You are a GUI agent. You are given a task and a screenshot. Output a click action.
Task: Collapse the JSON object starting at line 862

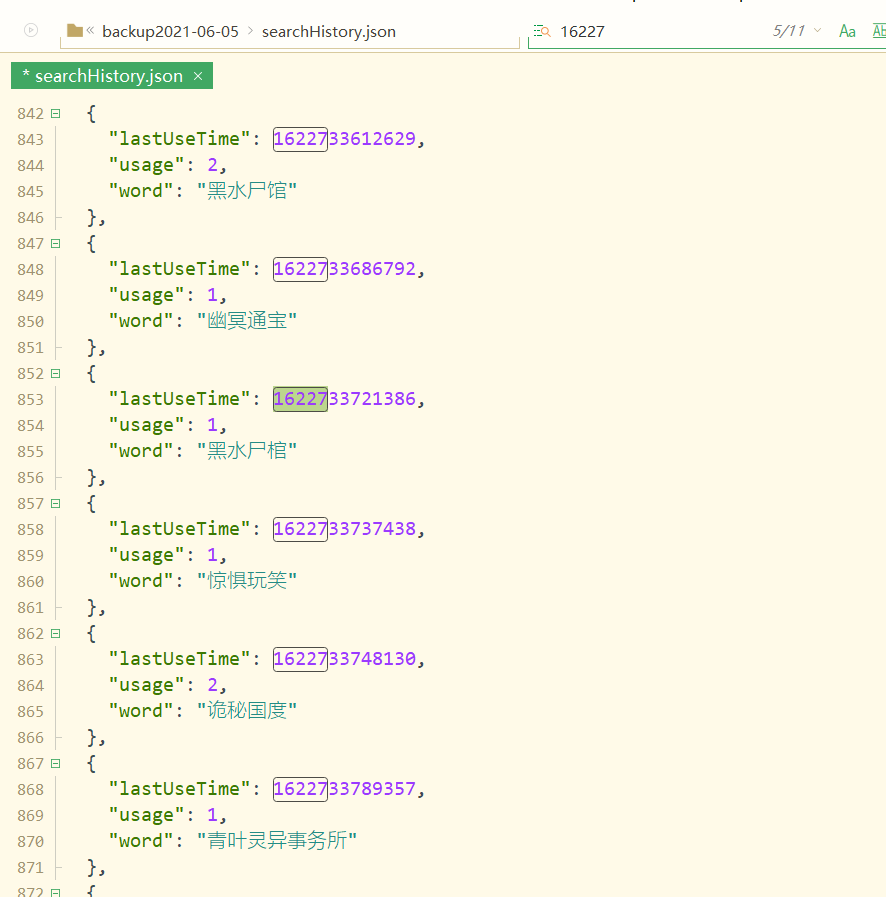56,633
